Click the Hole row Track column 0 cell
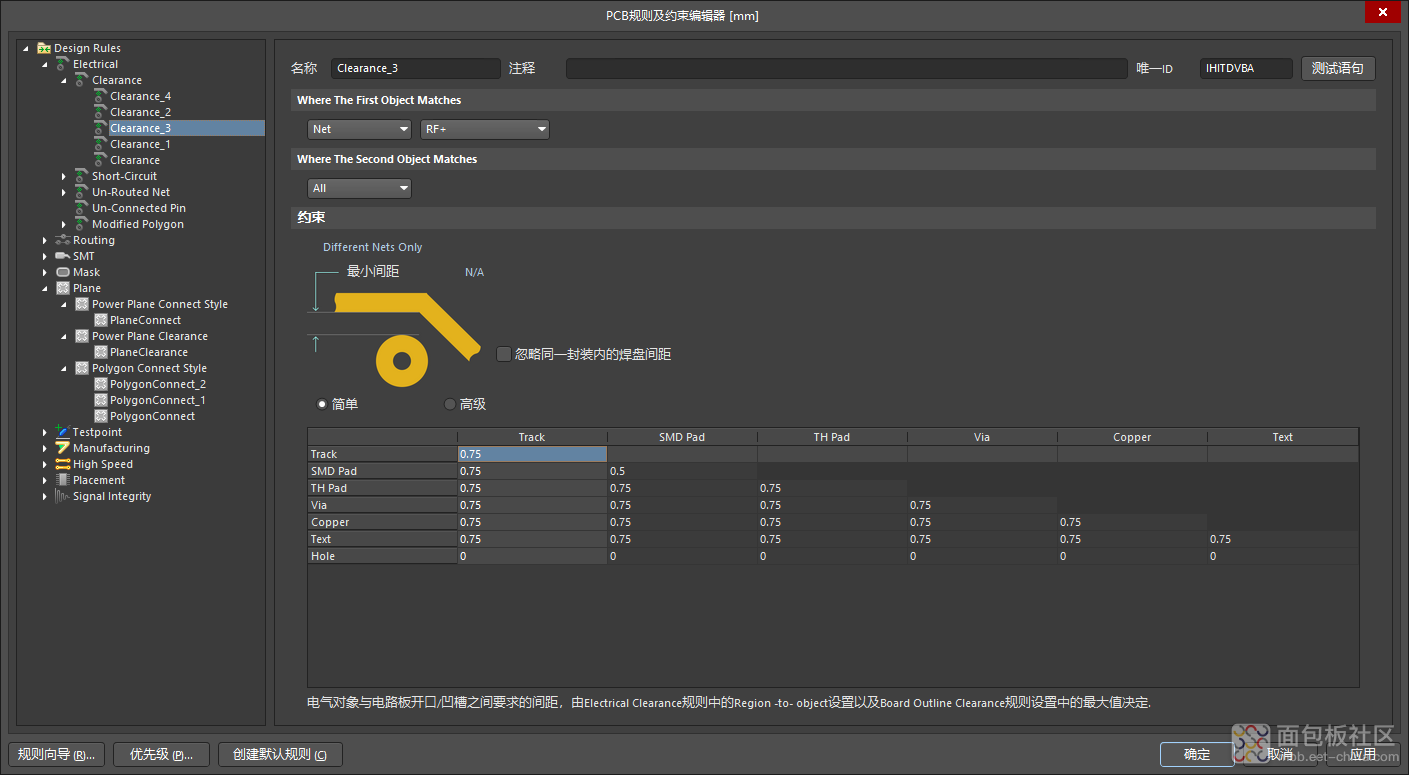The width and height of the screenshot is (1409, 775). pyautogui.click(x=532, y=556)
